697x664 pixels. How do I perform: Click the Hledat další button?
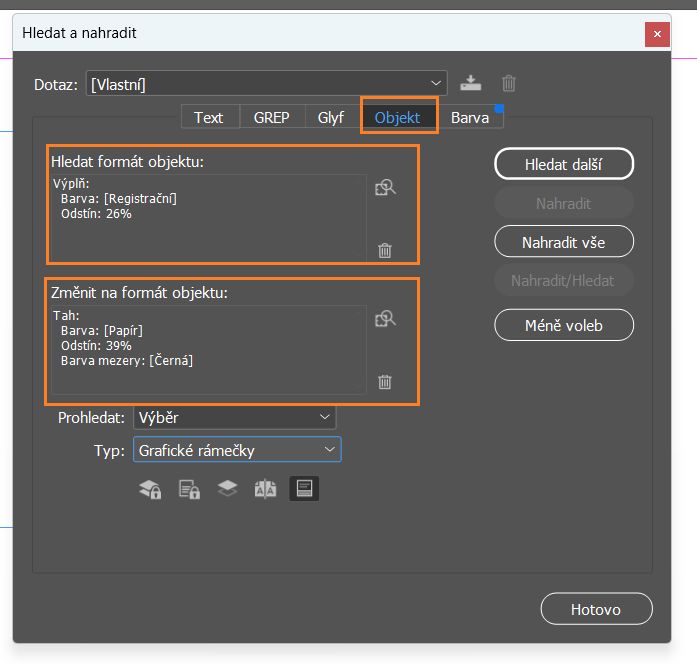[564, 164]
